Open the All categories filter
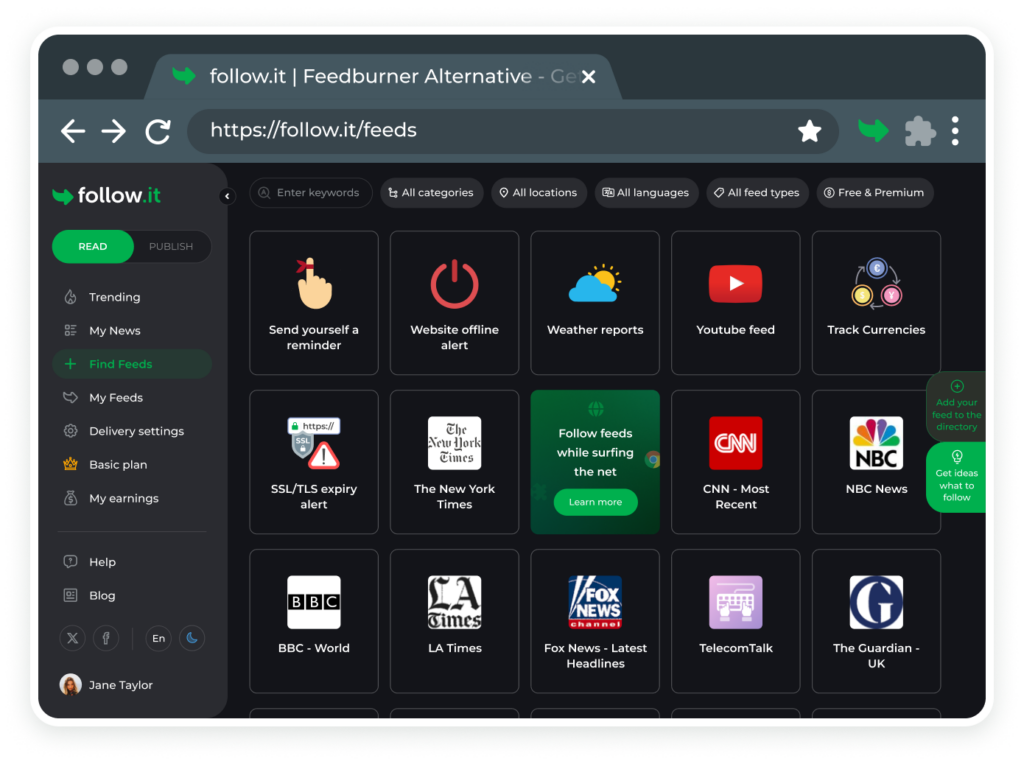 click(x=432, y=193)
